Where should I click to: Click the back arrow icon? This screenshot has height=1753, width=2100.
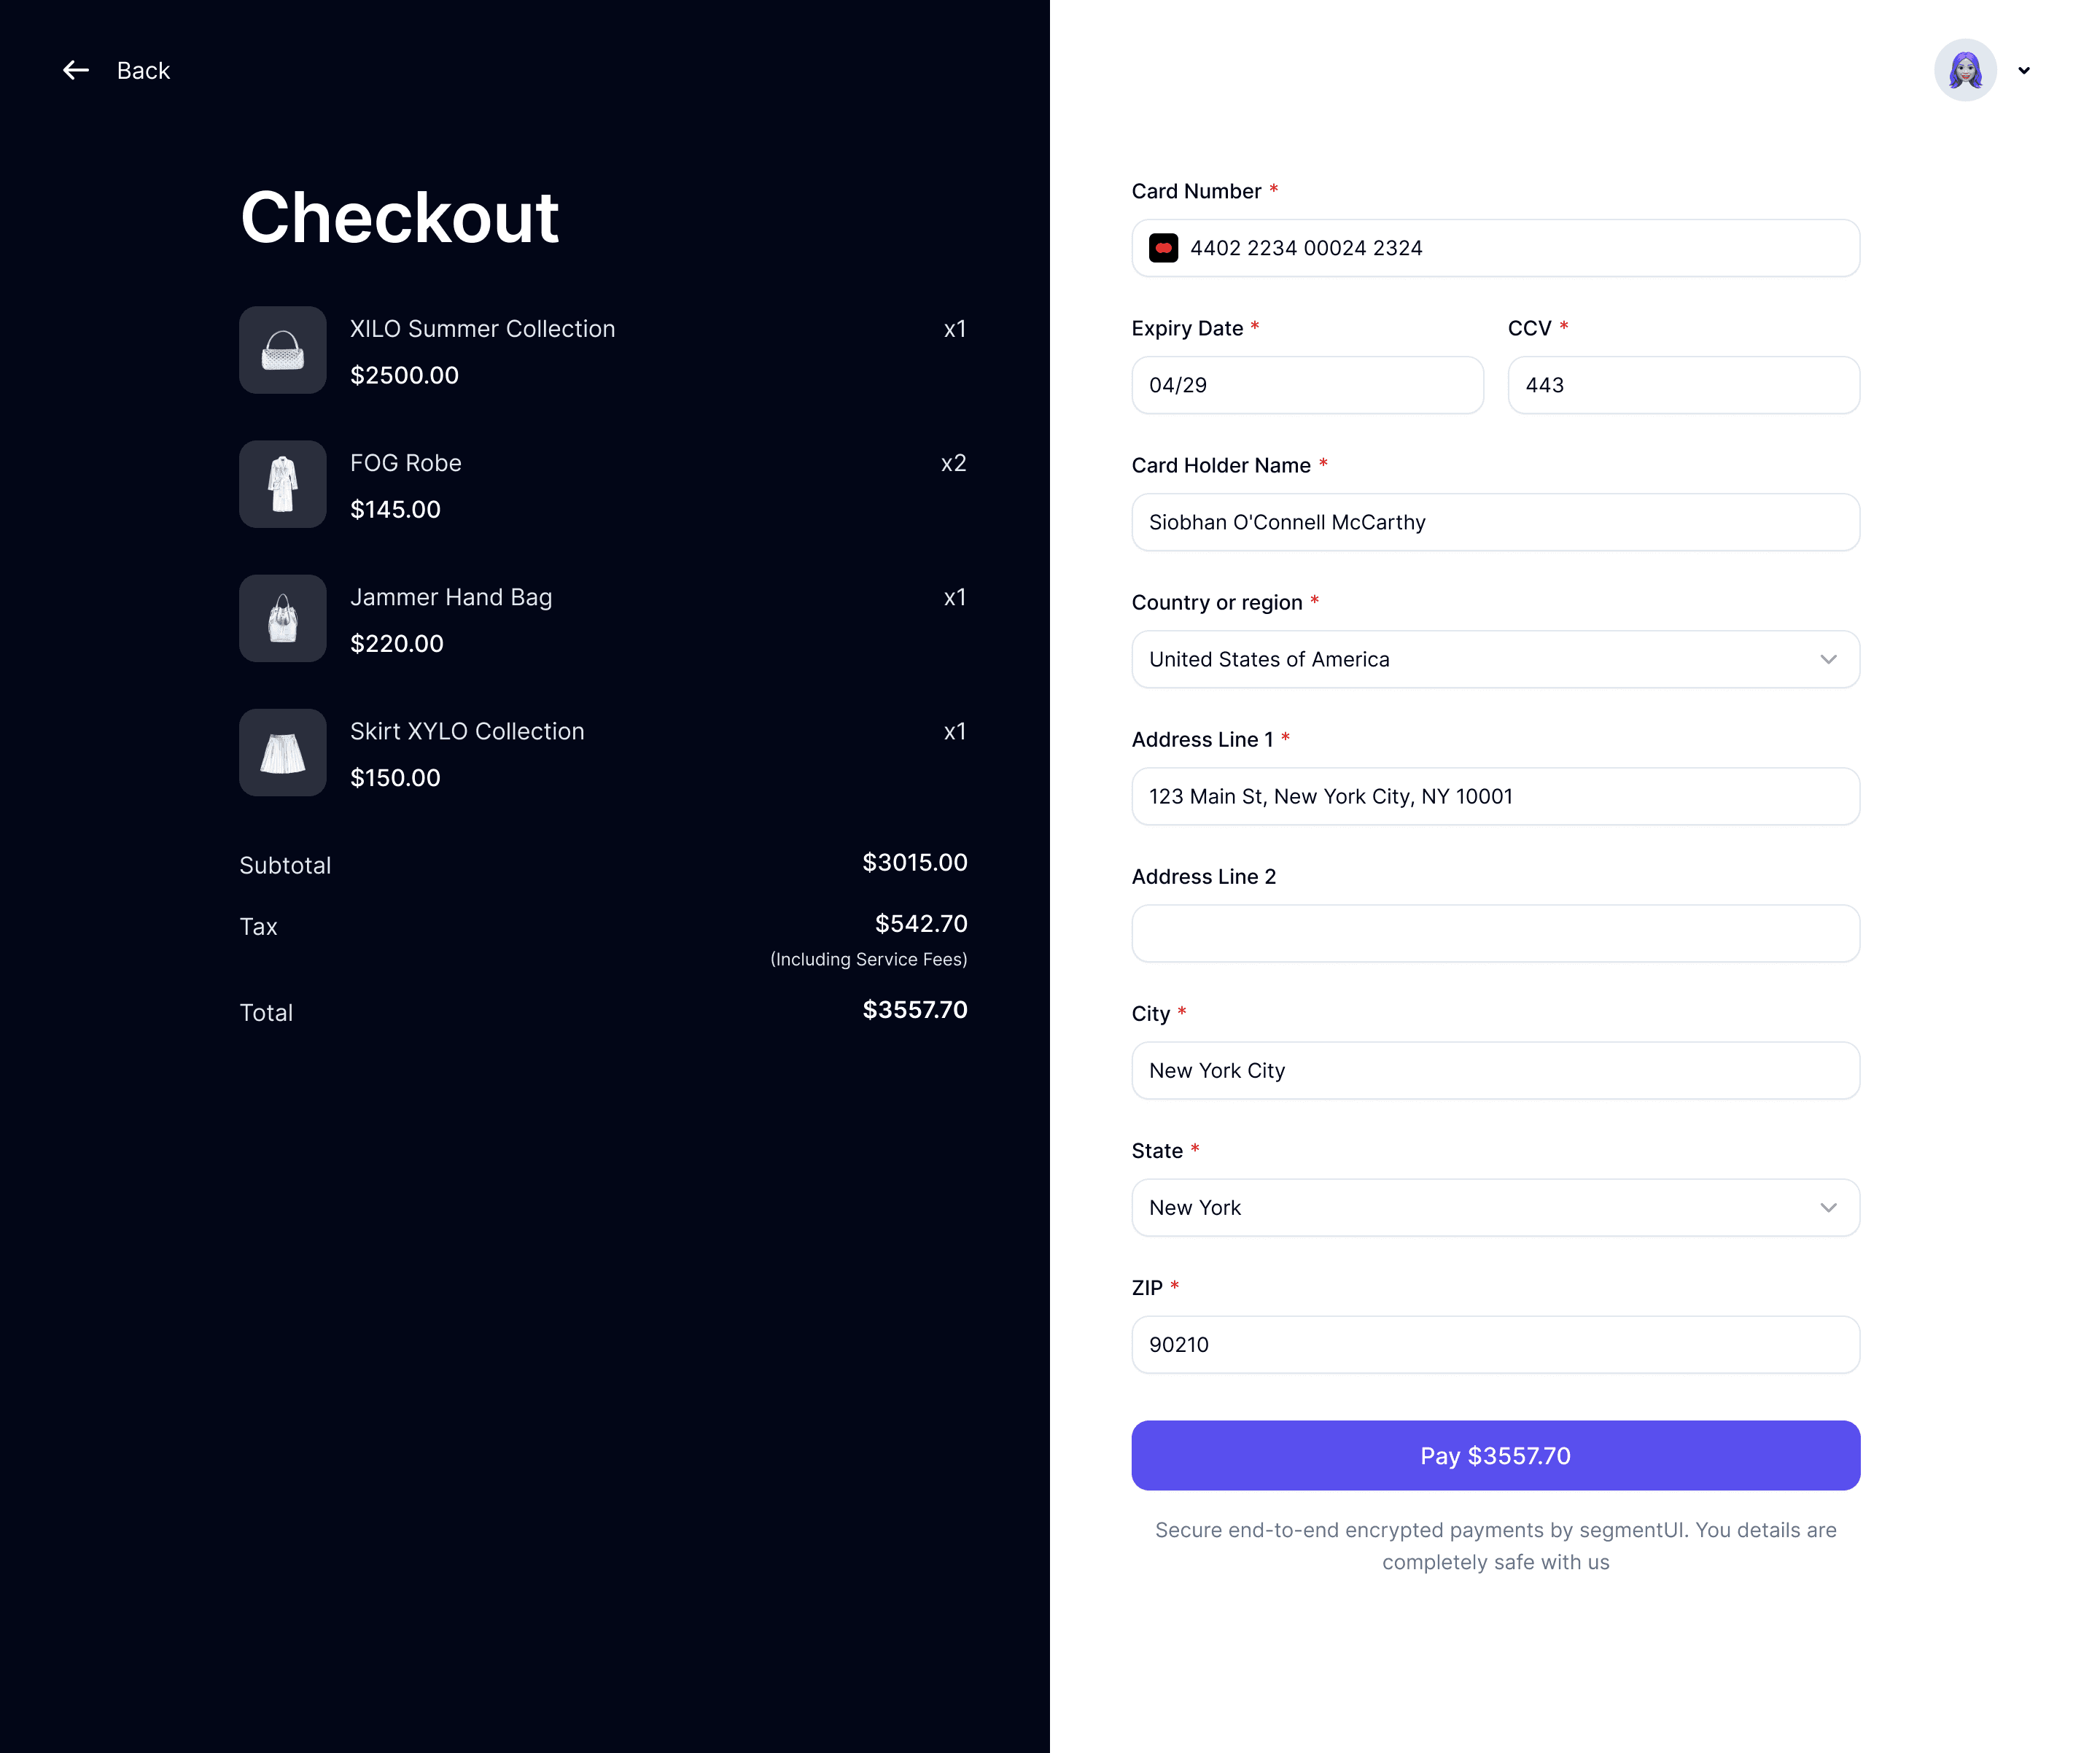pos(76,70)
